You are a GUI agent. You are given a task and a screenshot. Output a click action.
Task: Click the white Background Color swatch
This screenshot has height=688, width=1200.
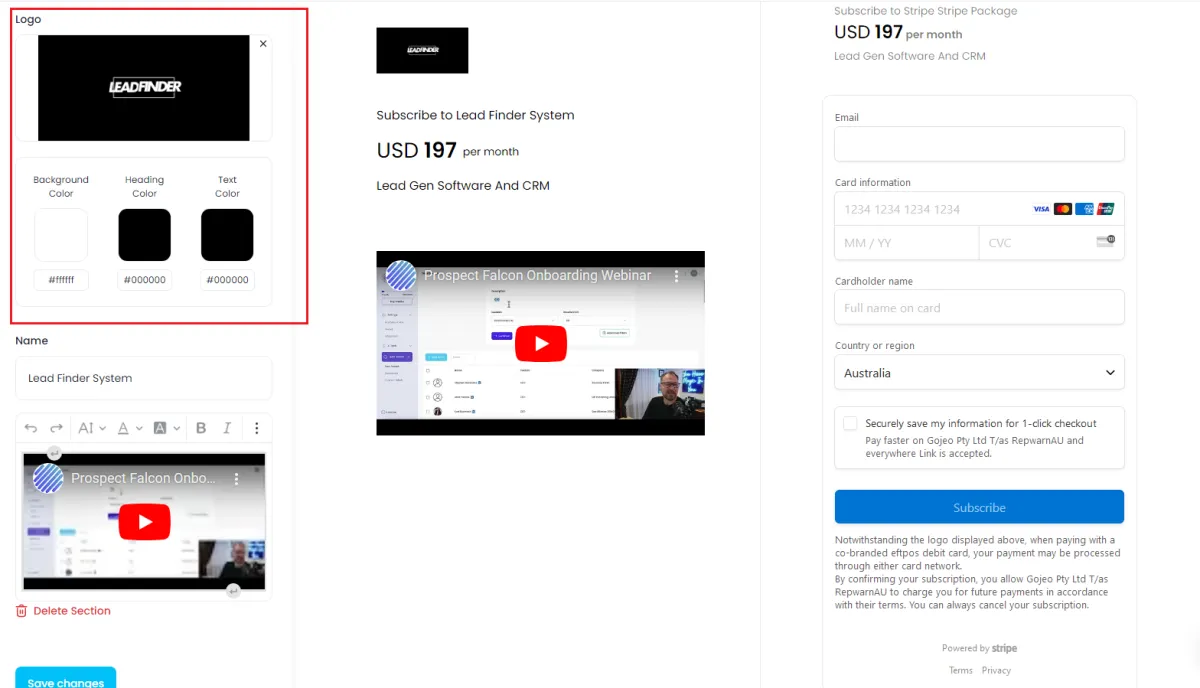coord(61,235)
